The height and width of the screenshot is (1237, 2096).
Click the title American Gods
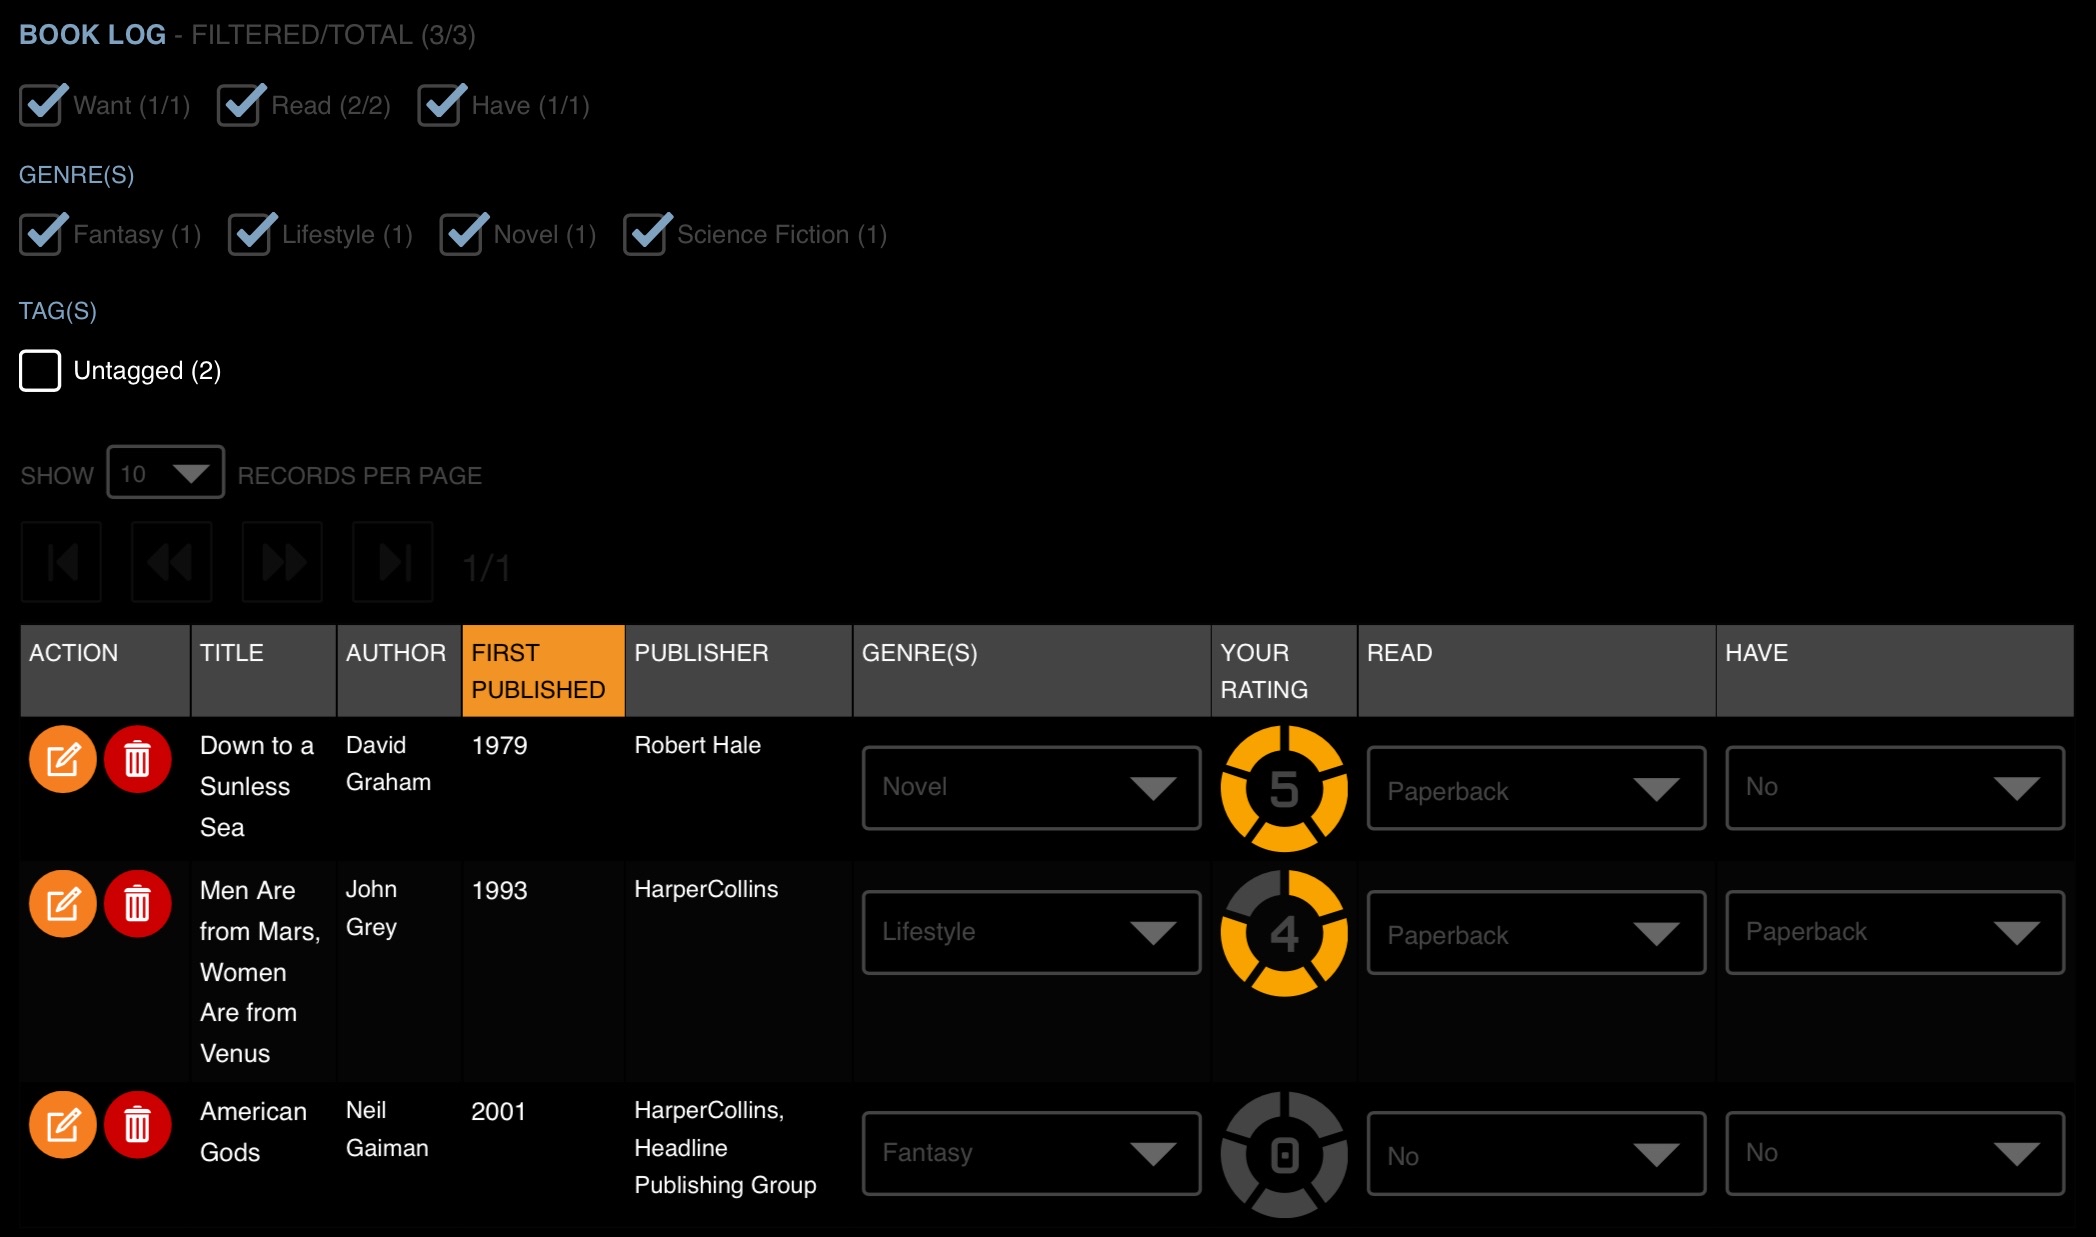253,1131
